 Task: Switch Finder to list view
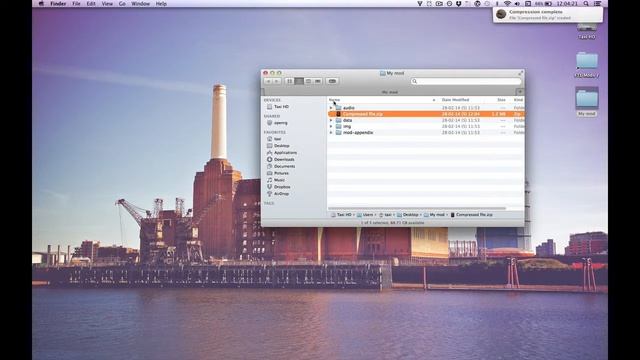pyautogui.click(x=299, y=81)
